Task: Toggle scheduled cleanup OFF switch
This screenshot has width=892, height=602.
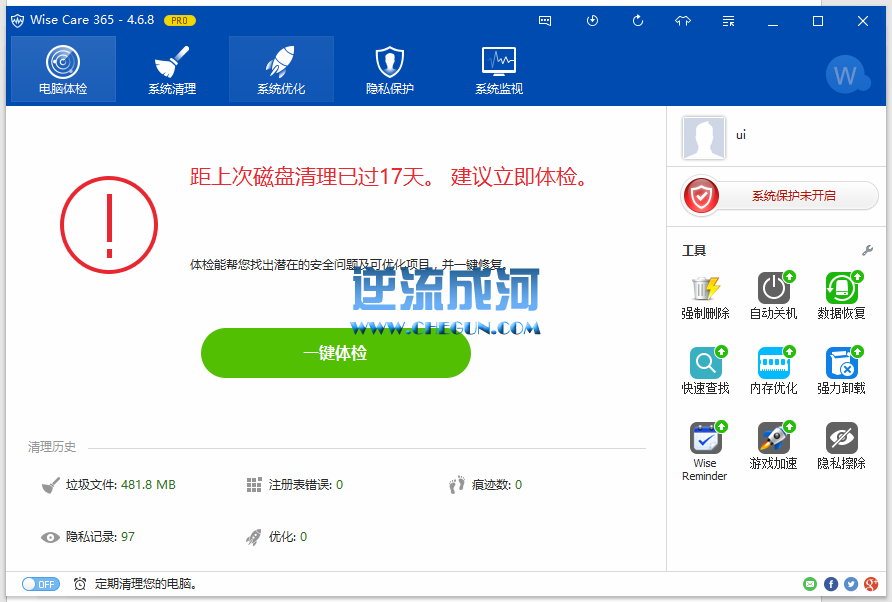Action: pyautogui.click(x=40, y=584)
